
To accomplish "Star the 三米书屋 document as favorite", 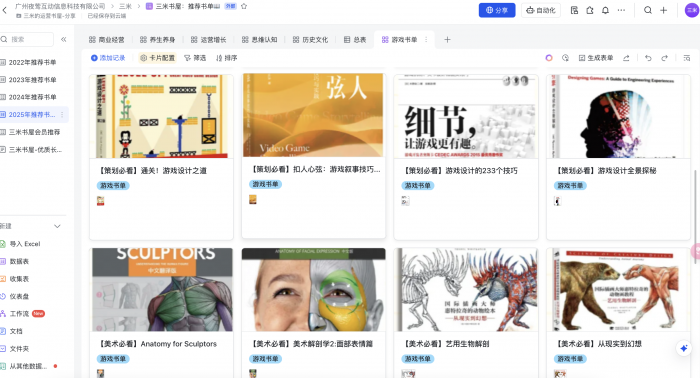I will pyautogui.click(x=244, y=6).
